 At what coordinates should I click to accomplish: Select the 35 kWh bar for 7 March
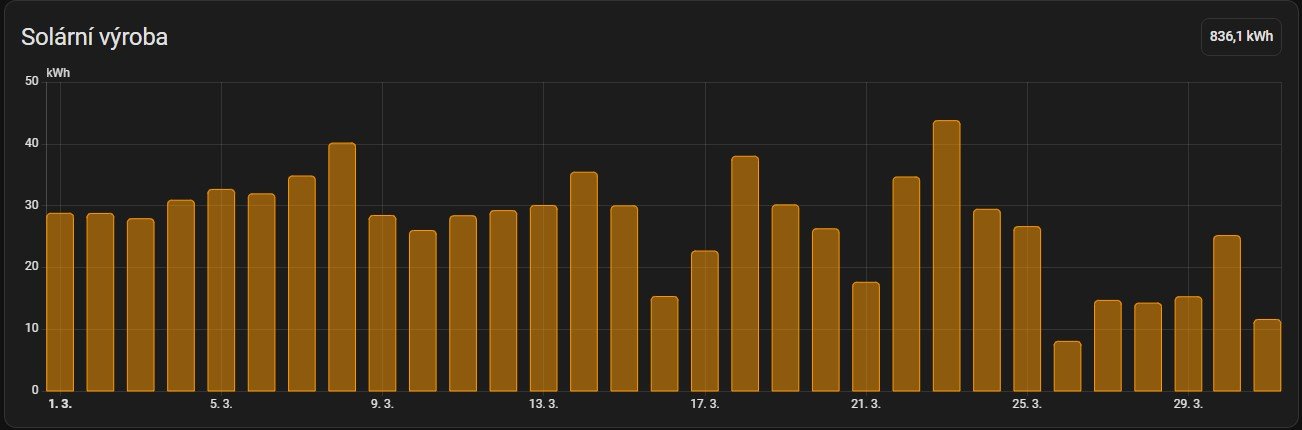[302, 283]
